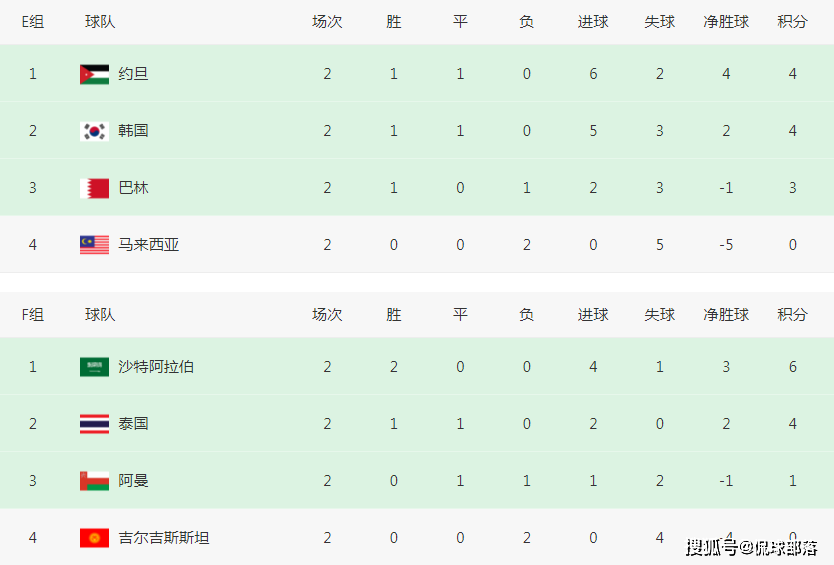
Task: Click the 搜狐号 watermark text
Action: tap(711, 547)
